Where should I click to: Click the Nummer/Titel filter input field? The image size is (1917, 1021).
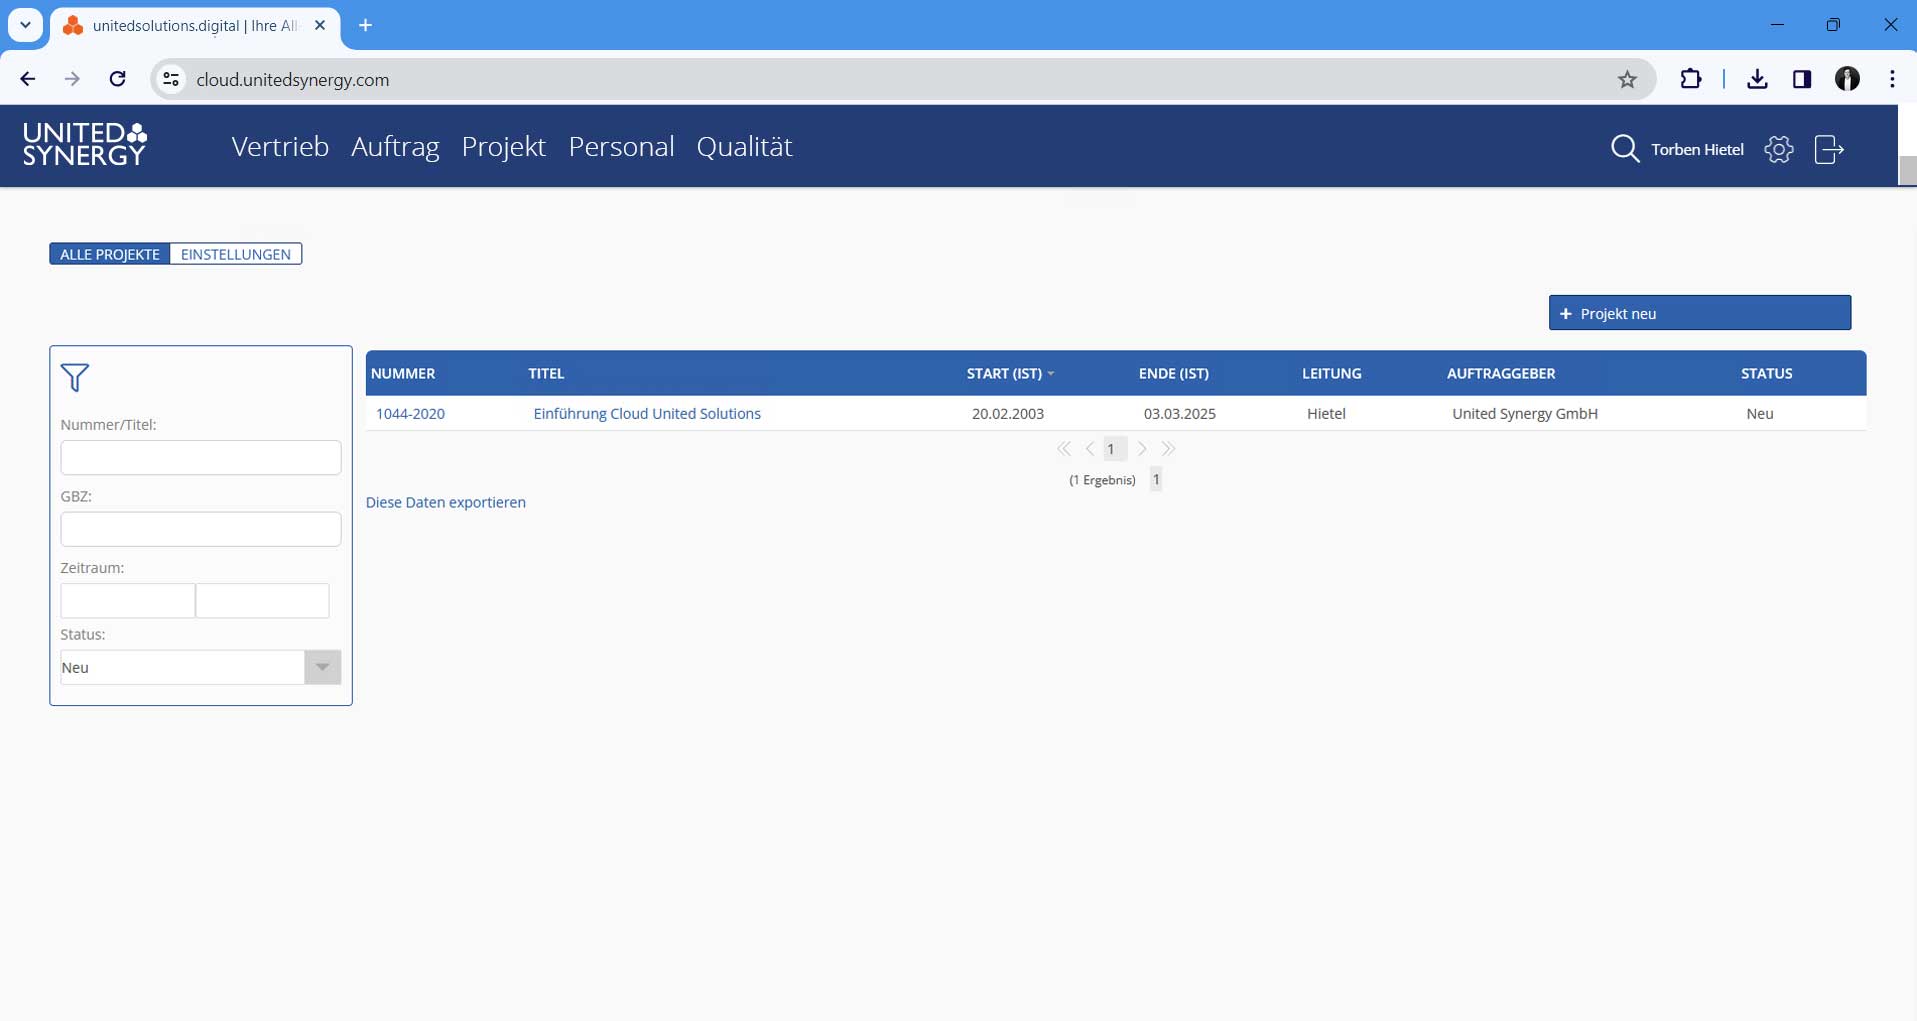coord(201,458)
